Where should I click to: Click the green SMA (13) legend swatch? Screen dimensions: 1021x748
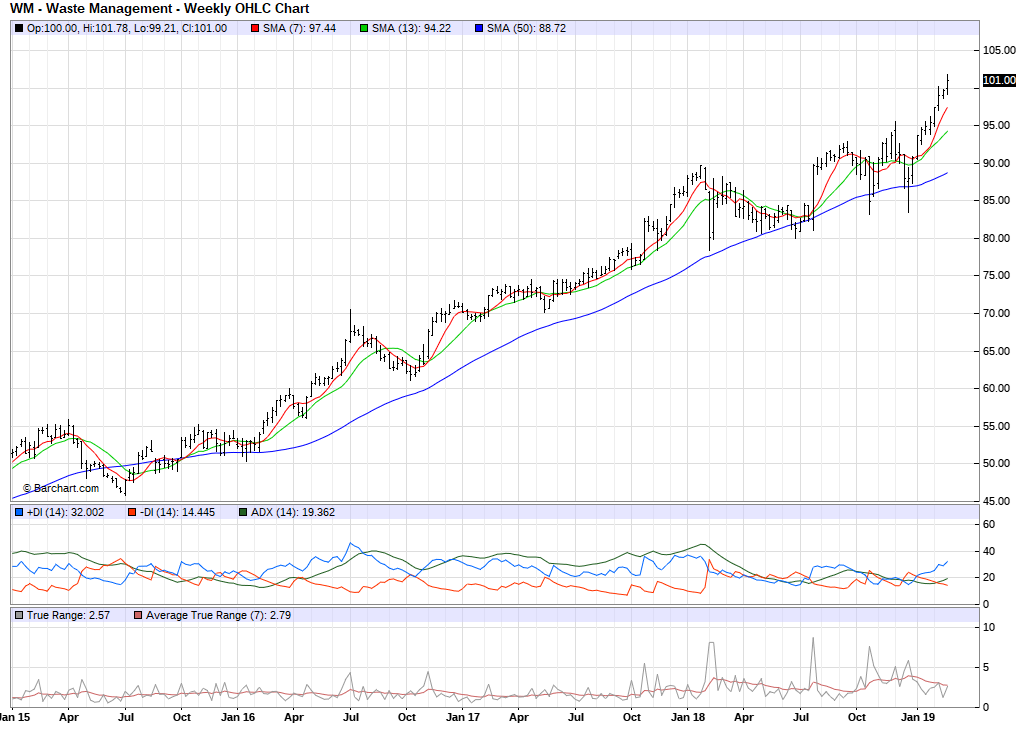(x=364, y=28)
